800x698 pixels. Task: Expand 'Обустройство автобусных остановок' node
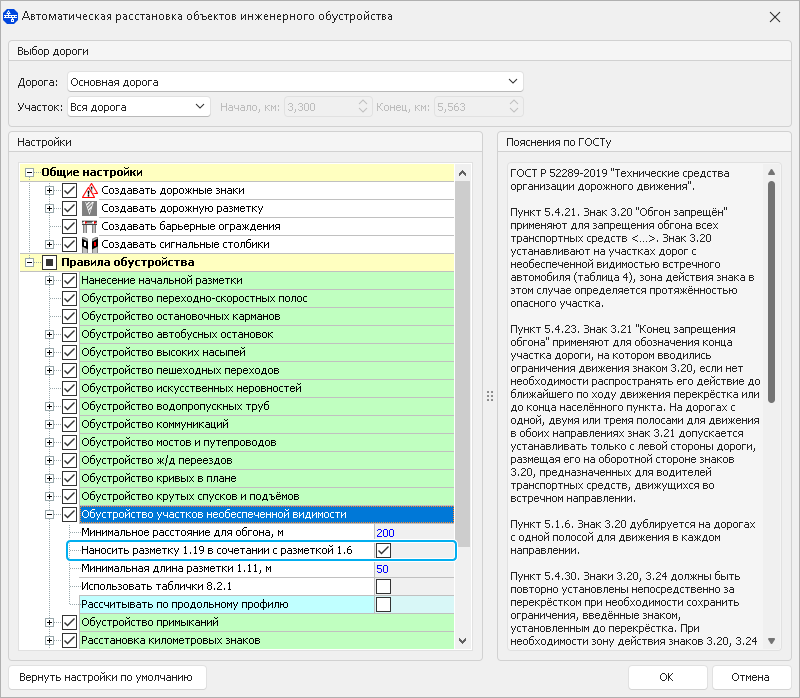tap(49, 334)
